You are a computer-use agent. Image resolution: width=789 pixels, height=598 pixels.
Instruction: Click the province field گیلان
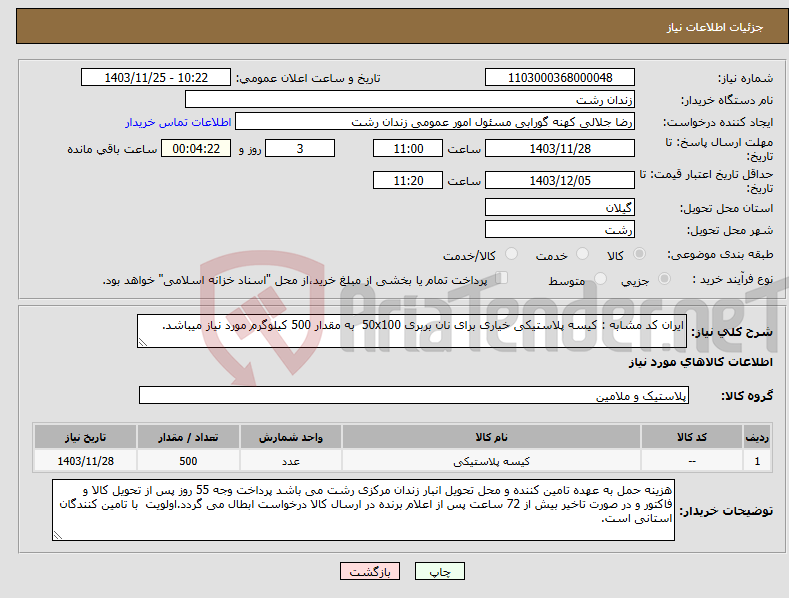tap(560, 207)
